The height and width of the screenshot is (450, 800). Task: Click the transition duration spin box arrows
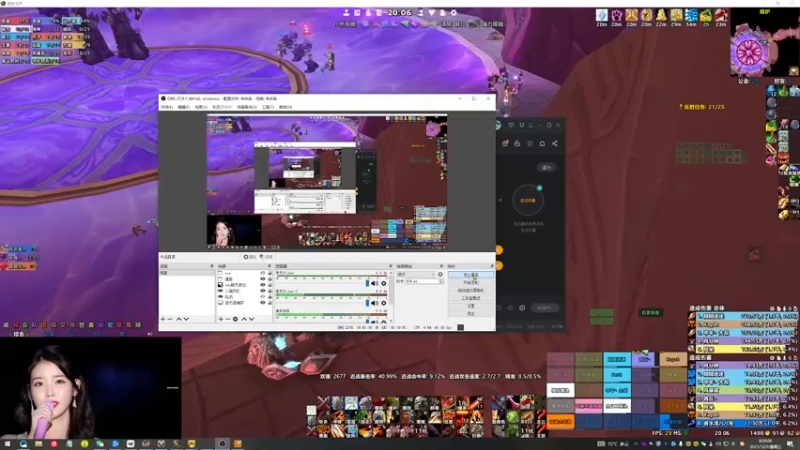point(441,281)
